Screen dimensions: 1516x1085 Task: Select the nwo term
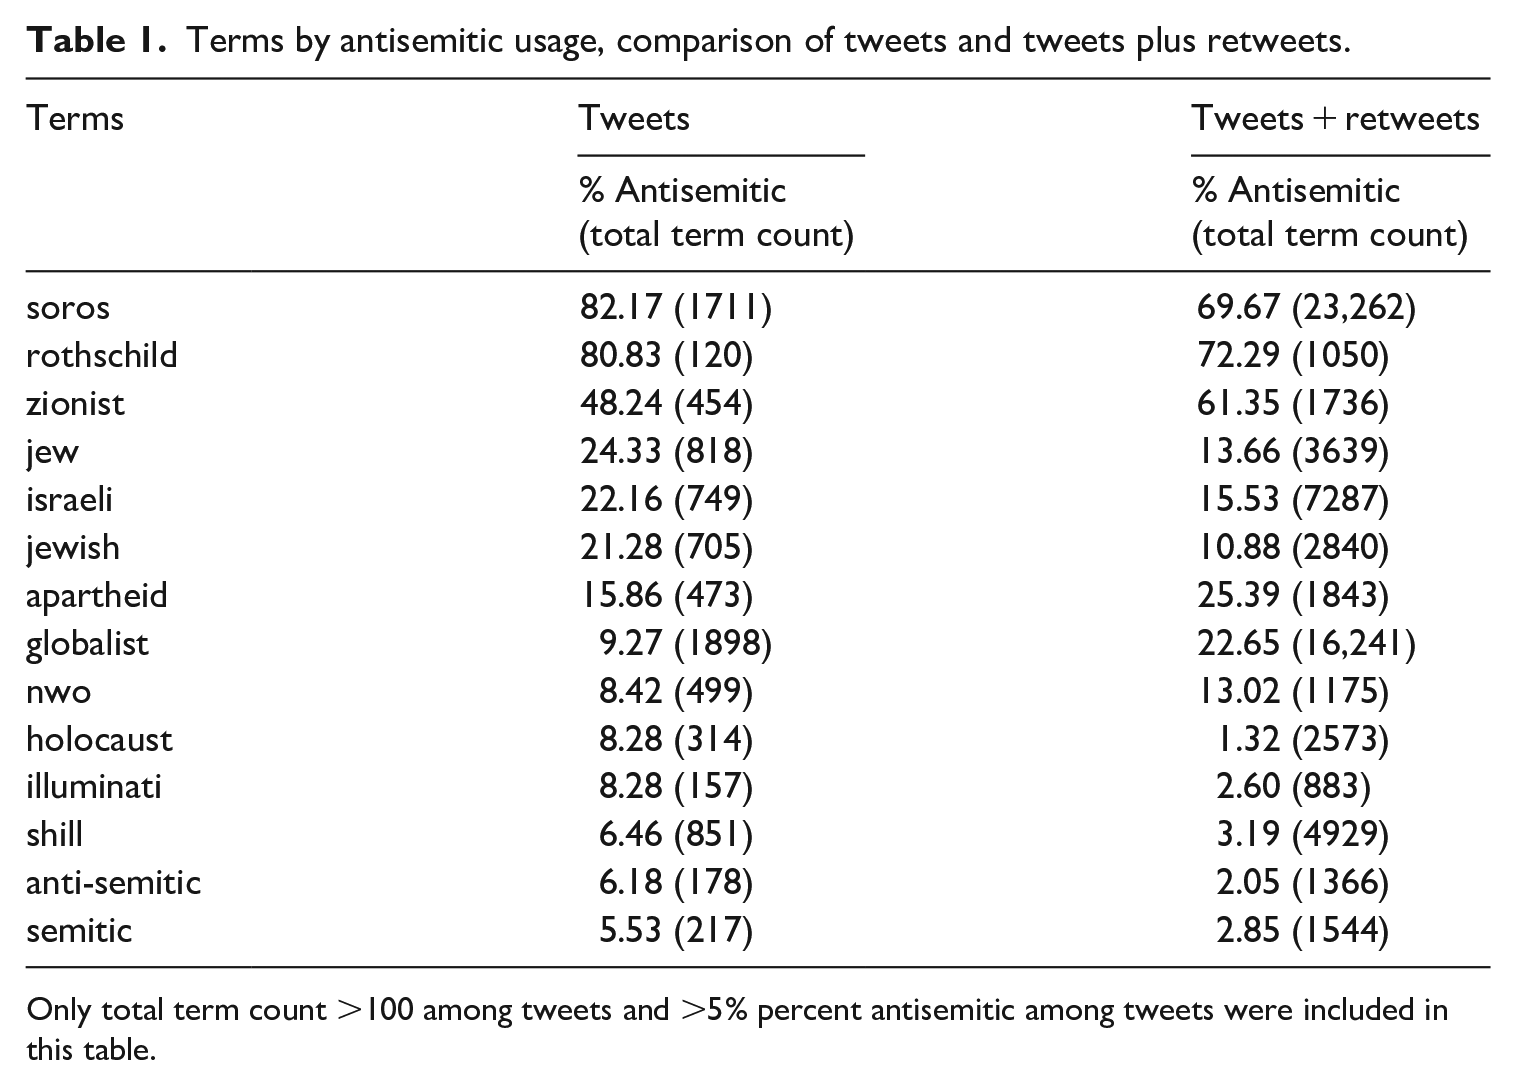pyautogui.click(x=59, y=692)
